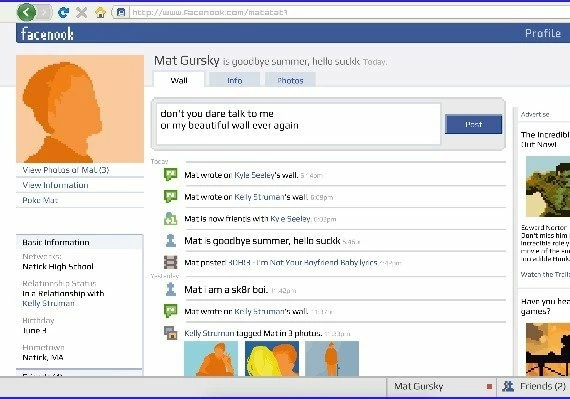
Task: Open Kelly Struman relationship link
Action: [48, 303]
